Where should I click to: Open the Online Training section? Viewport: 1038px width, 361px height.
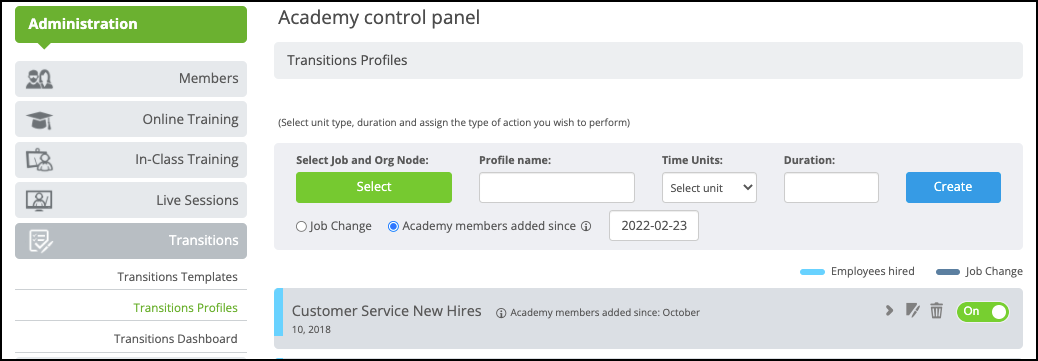[131, 119]
